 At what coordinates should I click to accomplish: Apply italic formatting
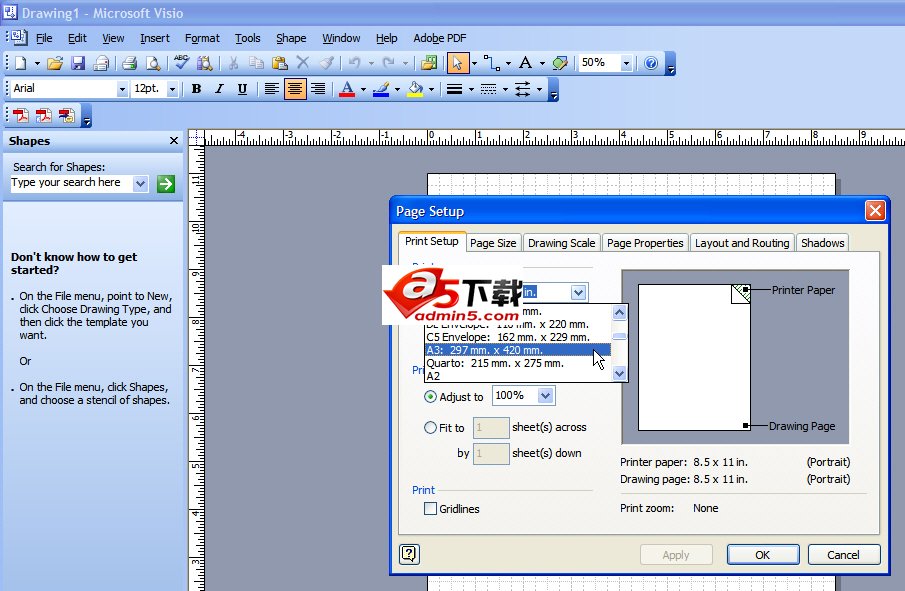click(219, 89)
